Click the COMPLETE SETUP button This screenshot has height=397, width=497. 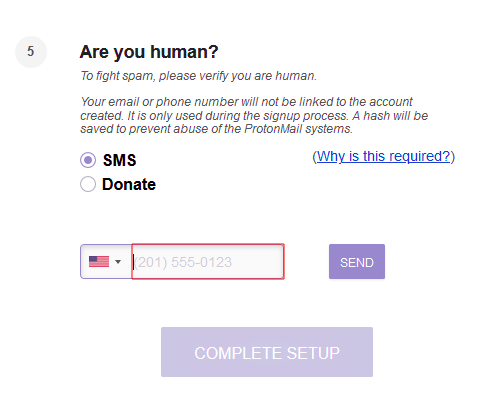(x=267, y=352)
